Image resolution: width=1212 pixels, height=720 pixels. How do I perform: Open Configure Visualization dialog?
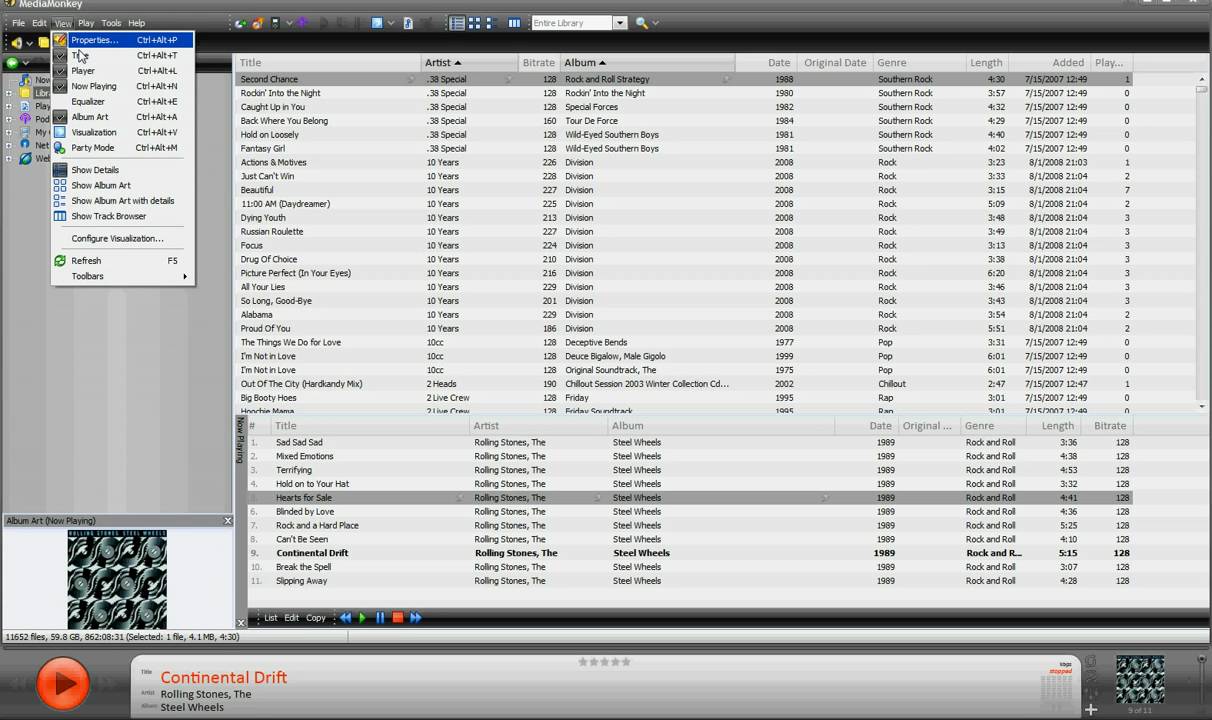point(122,239)
